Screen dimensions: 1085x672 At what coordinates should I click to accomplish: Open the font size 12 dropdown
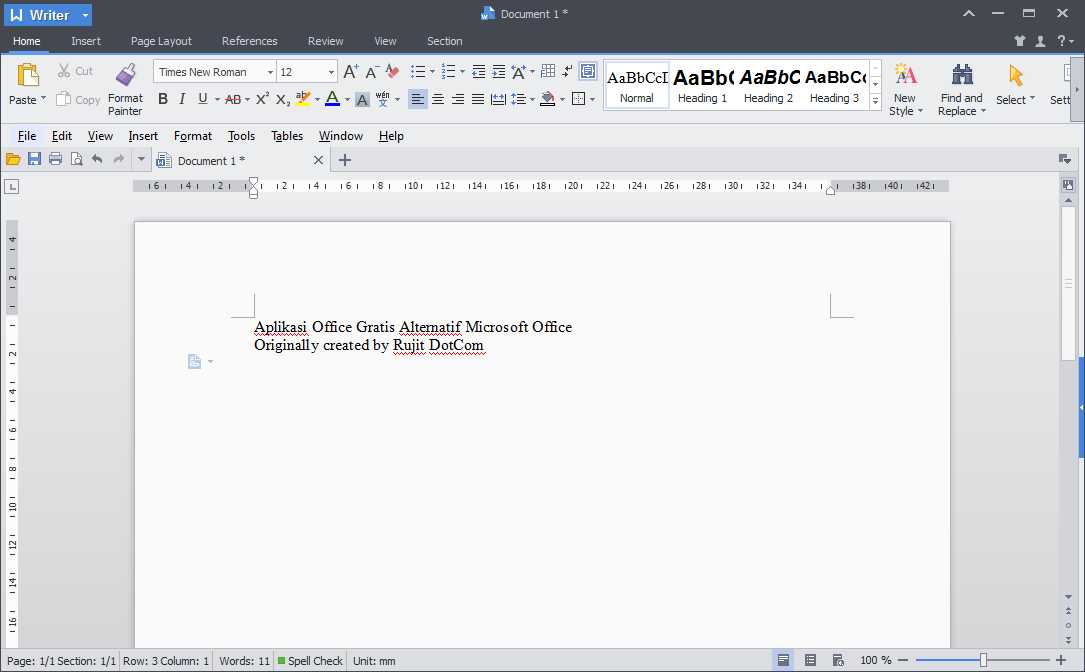pos(331,72)
